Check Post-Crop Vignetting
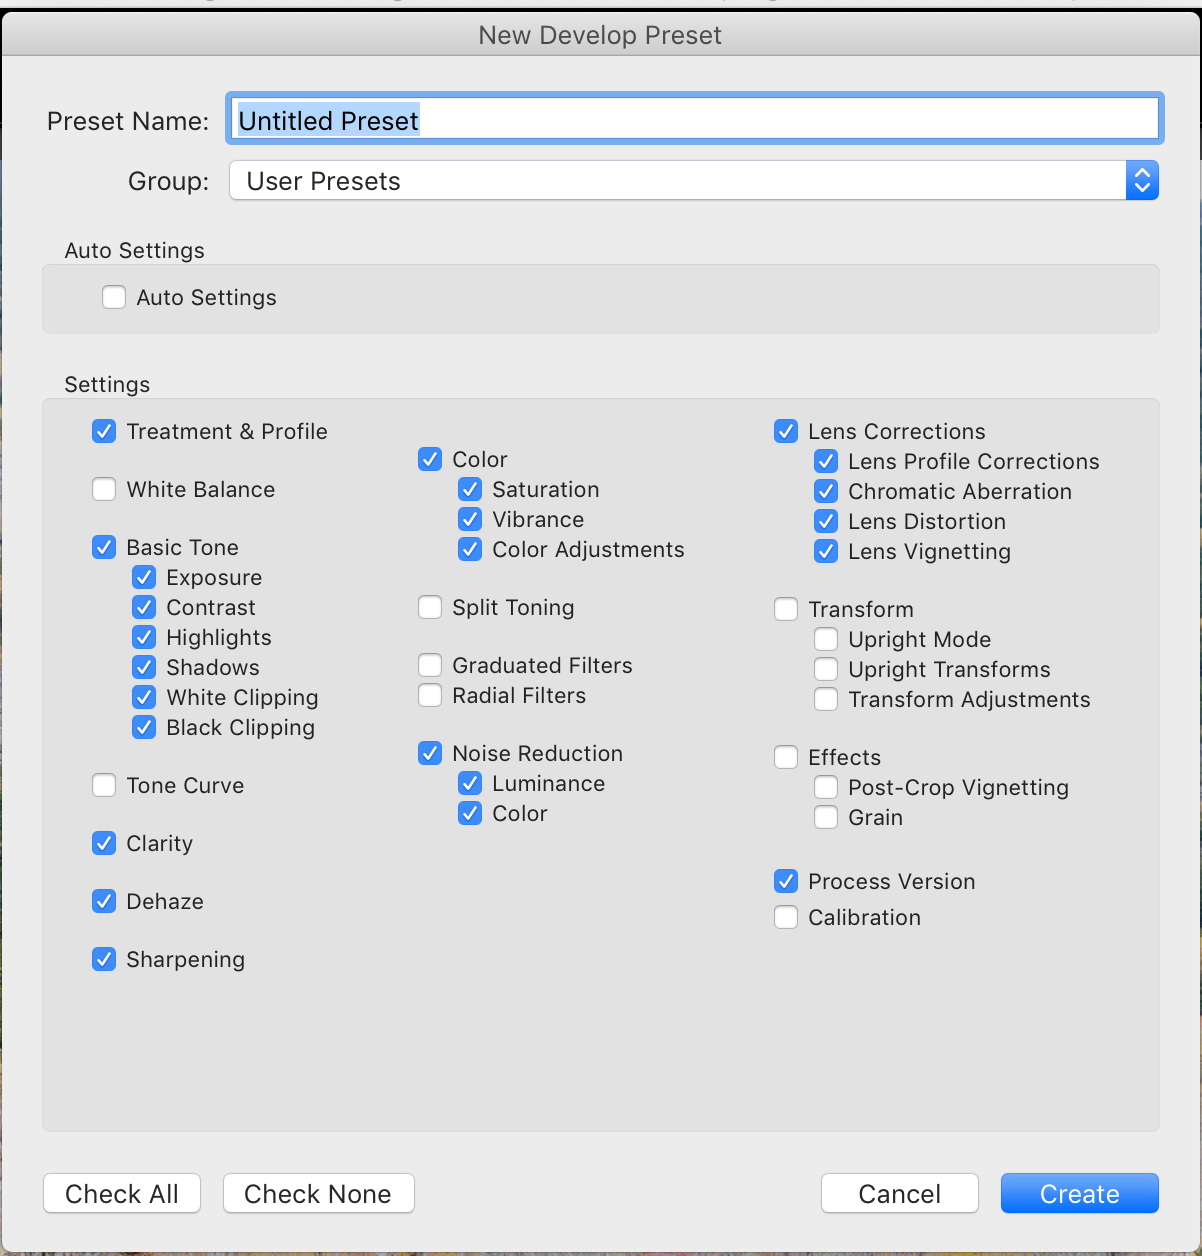This screenshot has width=1202, height=1256. point(826,787)
